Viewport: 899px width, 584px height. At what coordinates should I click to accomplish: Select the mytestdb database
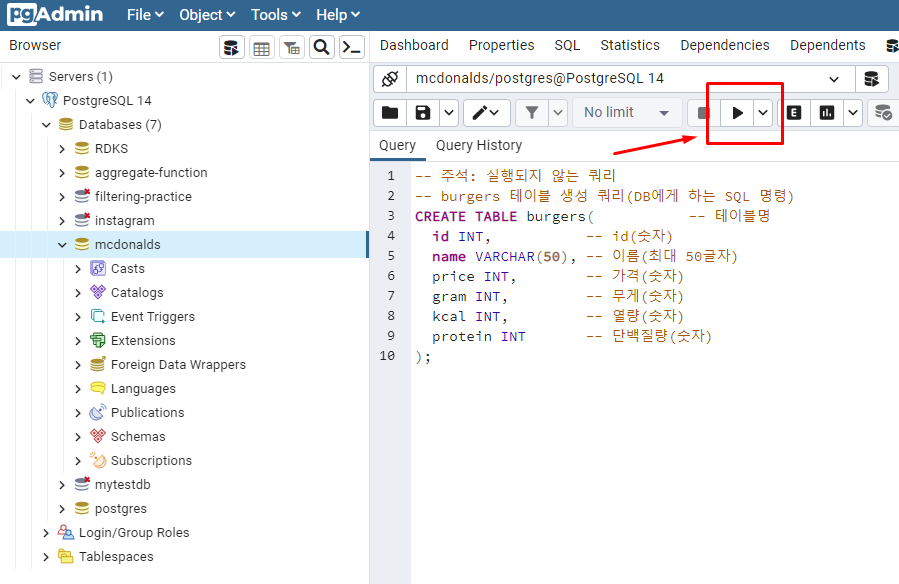(x=123, y=485)
